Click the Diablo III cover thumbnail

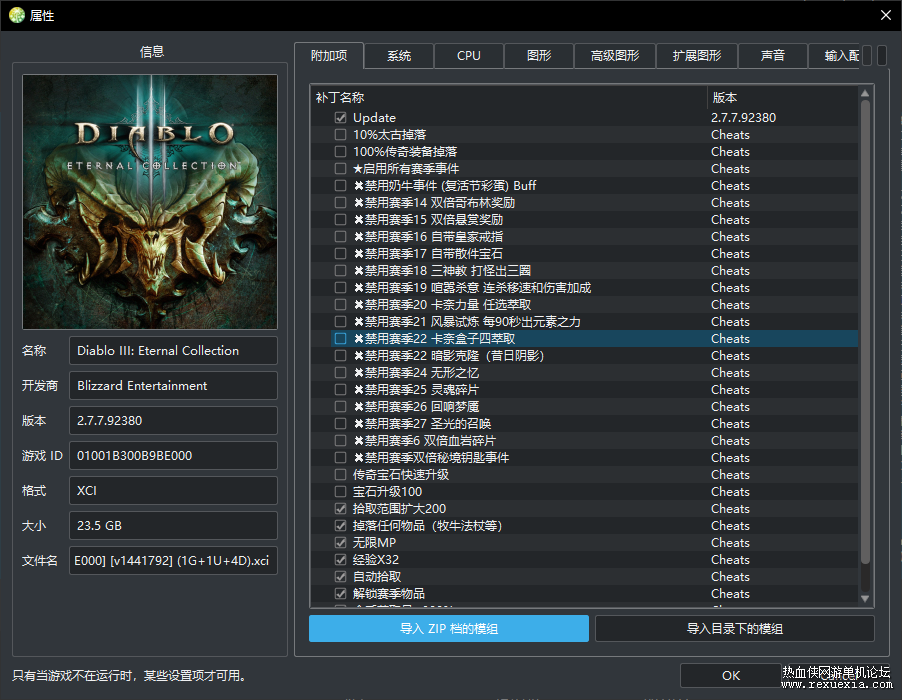click(150, 202)
